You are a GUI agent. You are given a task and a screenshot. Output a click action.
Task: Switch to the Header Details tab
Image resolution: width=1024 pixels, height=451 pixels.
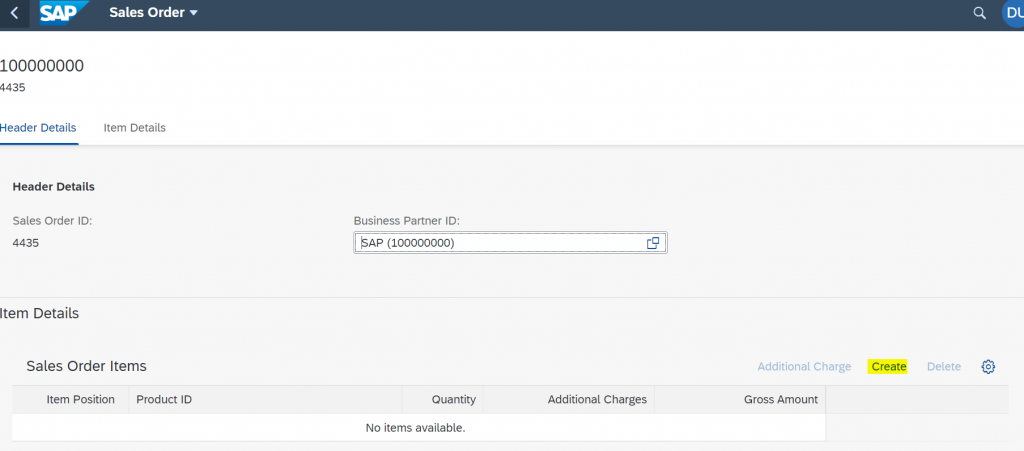(x=38, y=128)
